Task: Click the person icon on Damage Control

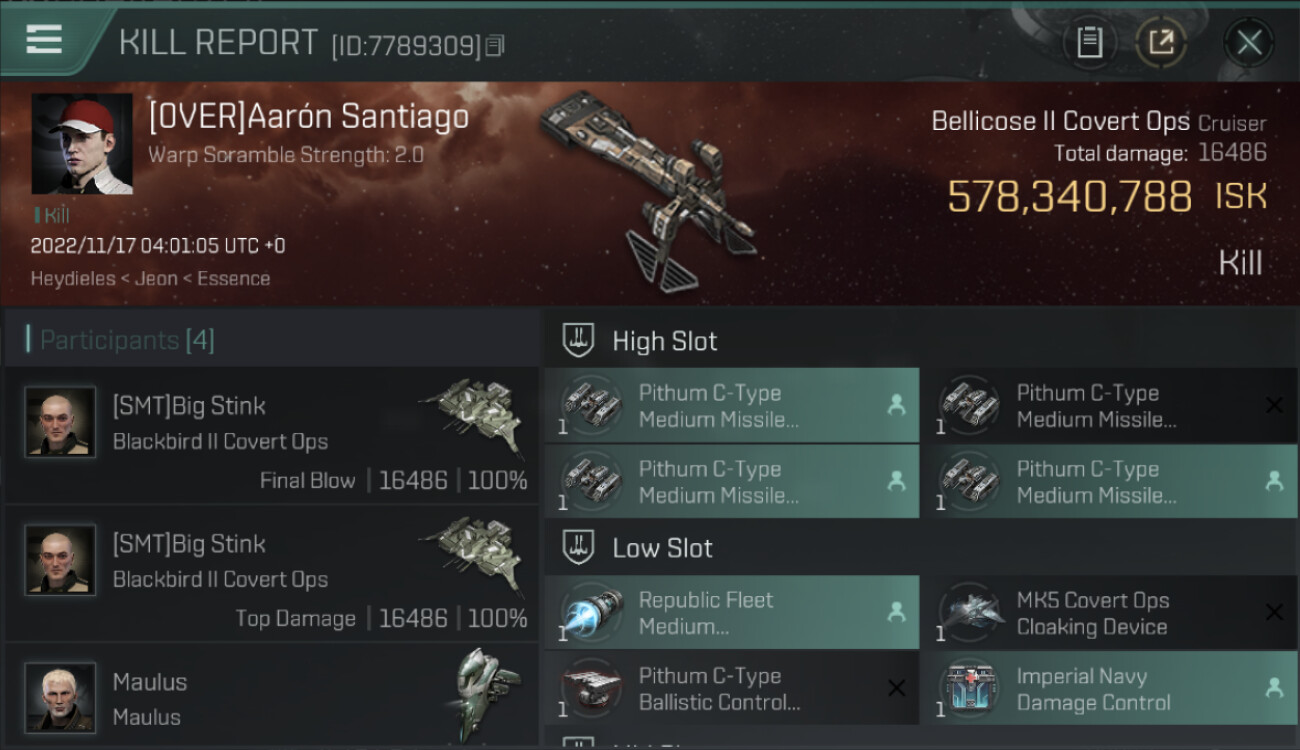Action: [x=1274, y=688]
